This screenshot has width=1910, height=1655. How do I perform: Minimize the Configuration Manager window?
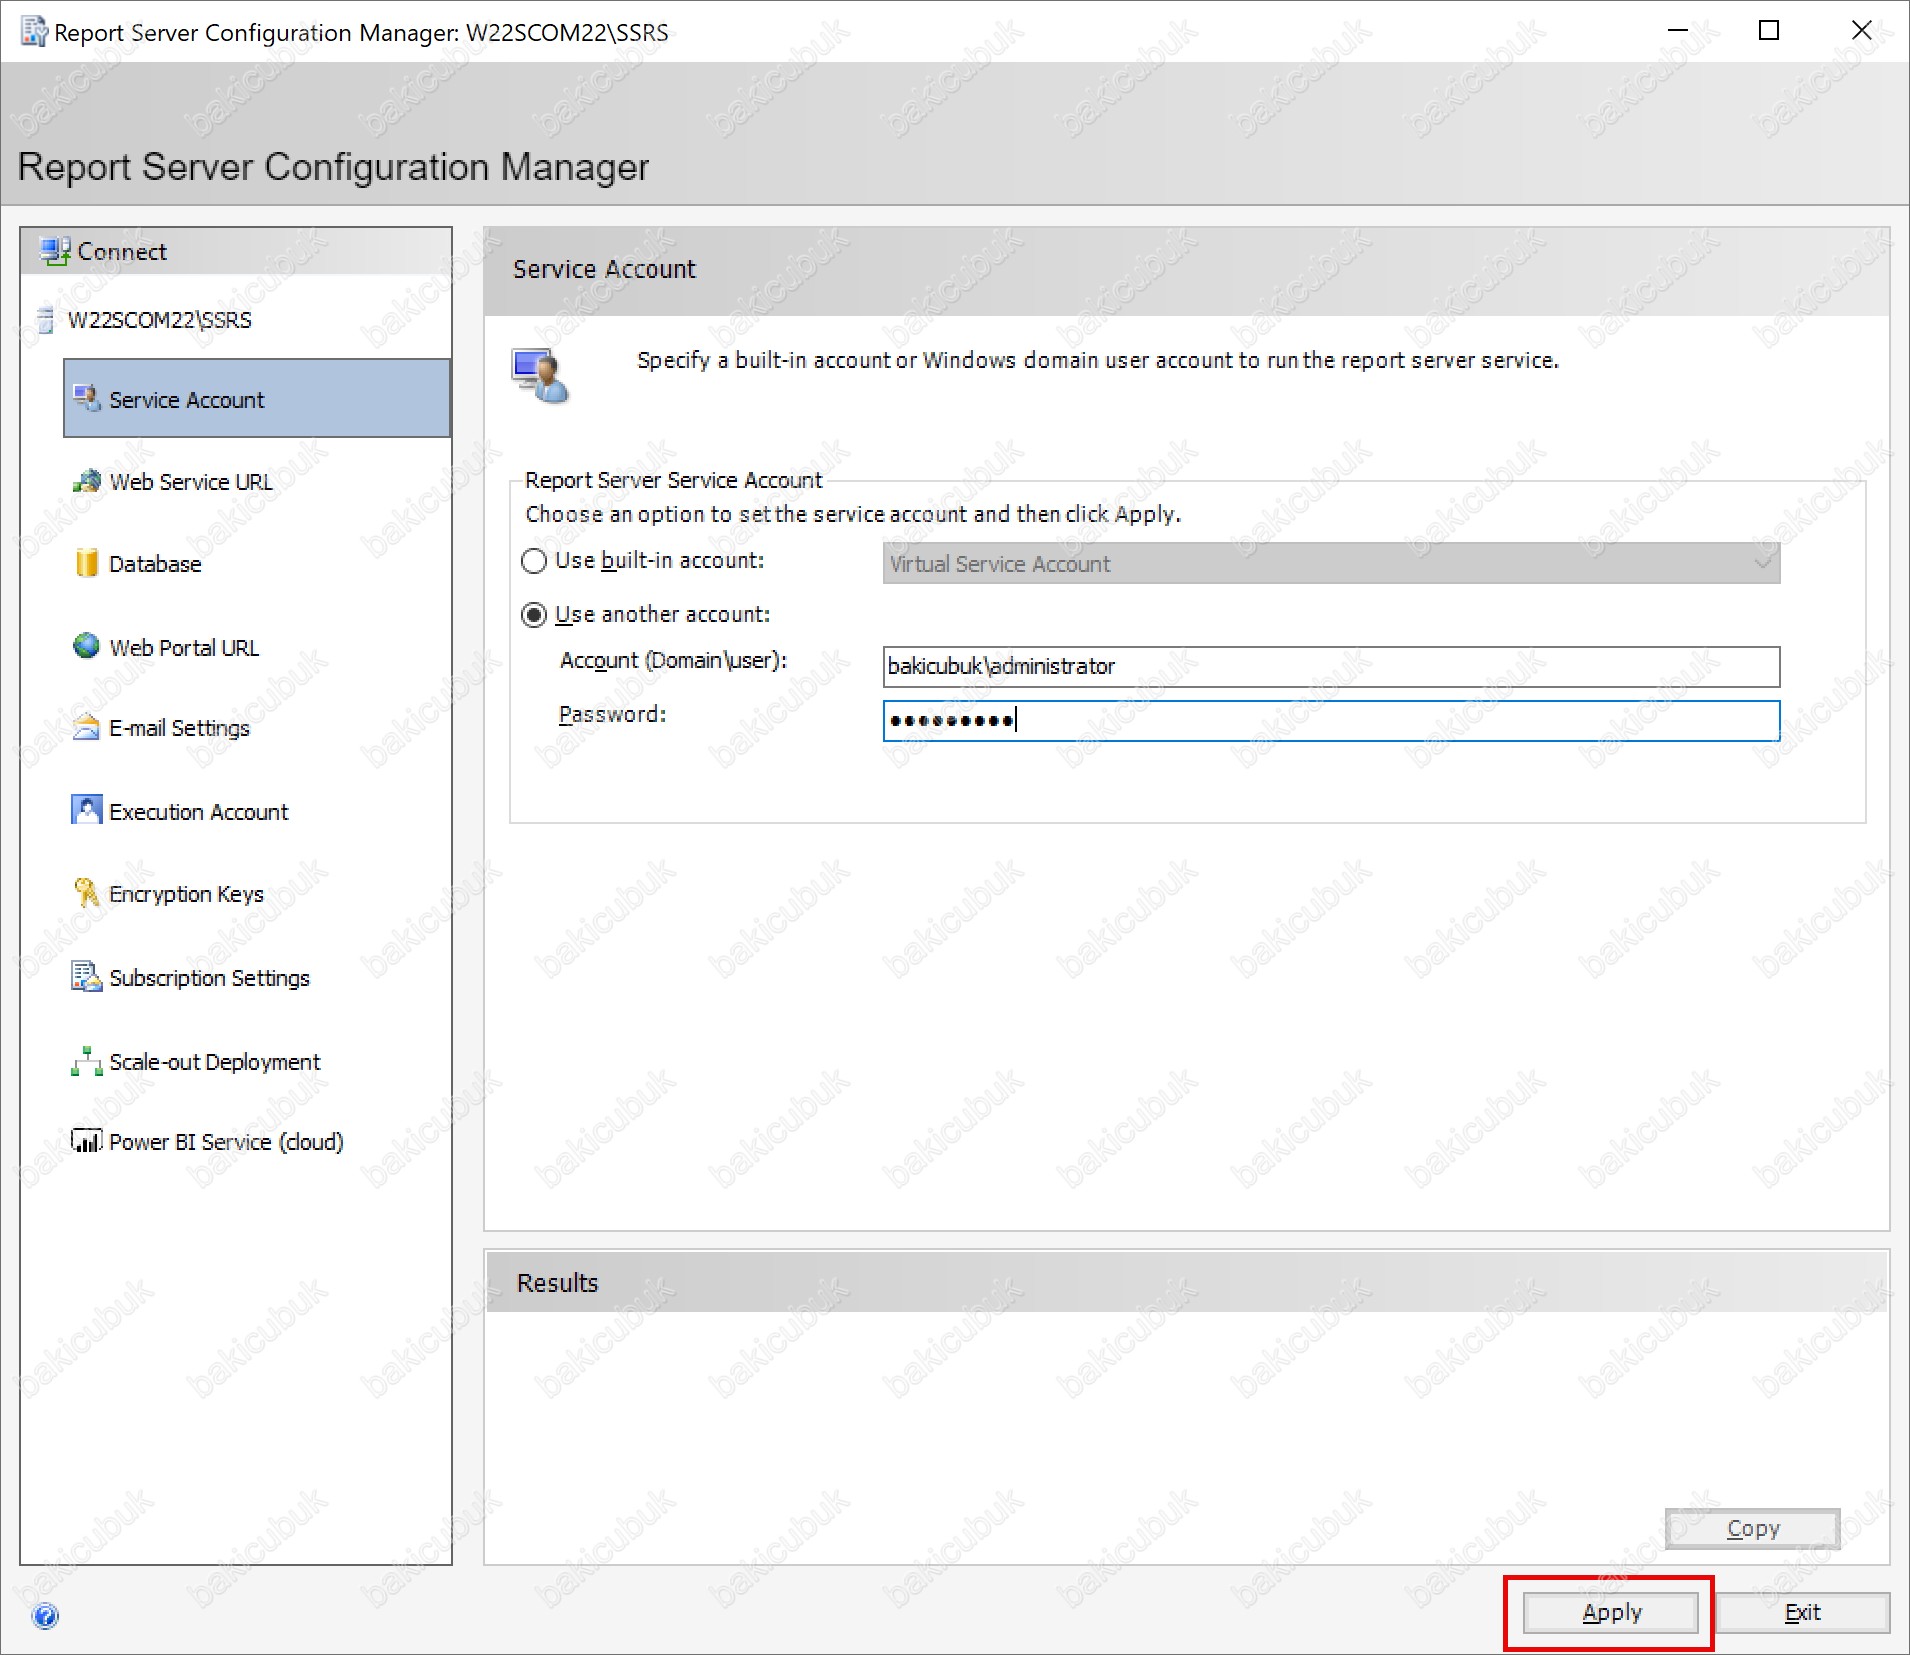click(x=1677, y=31)
